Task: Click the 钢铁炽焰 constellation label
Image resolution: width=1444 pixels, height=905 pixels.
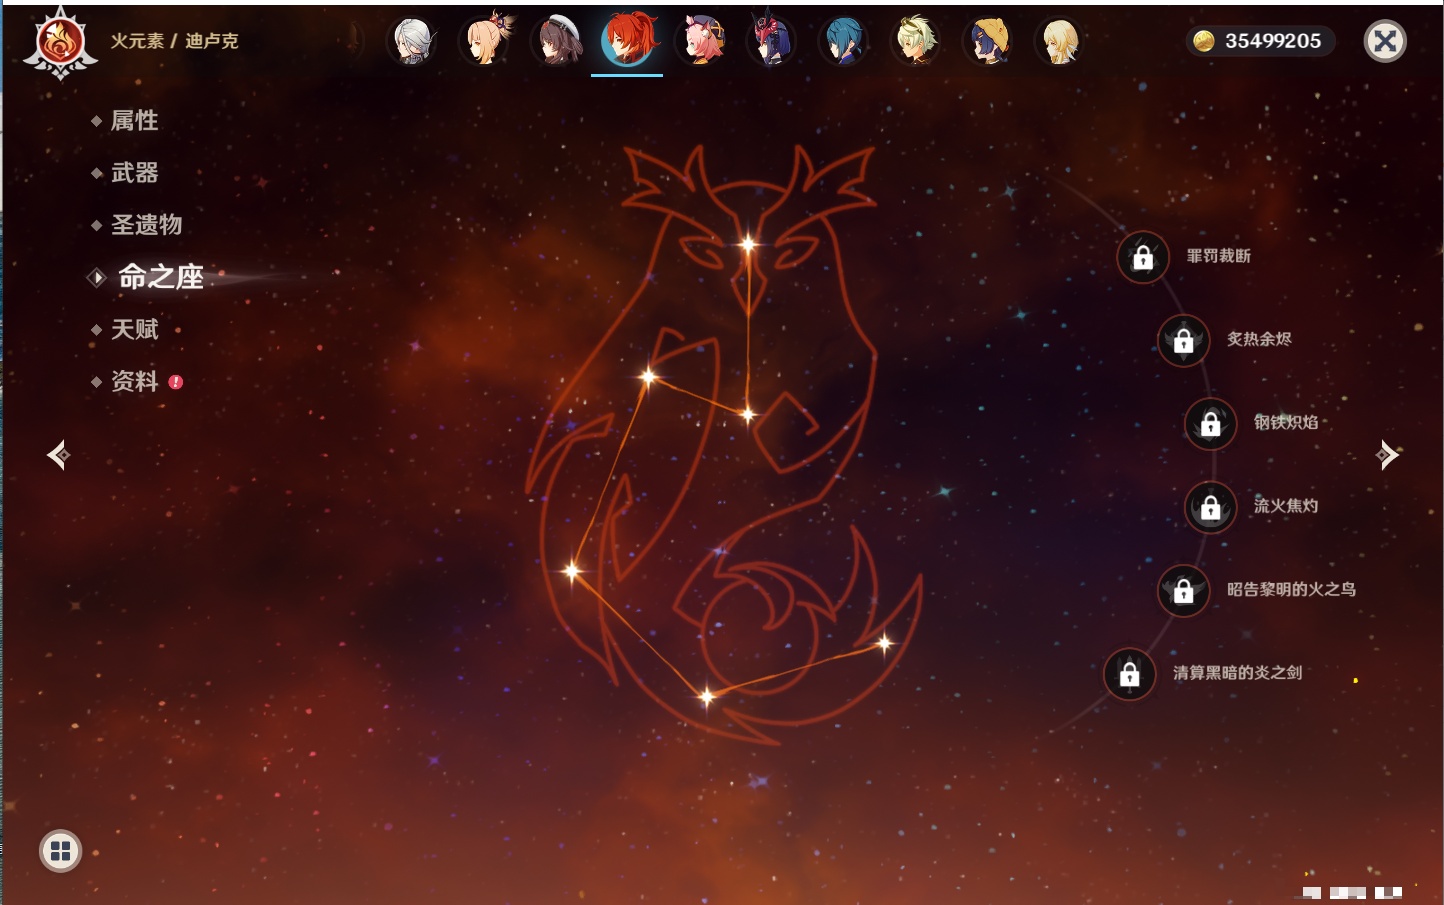Action: (1286, 422)
